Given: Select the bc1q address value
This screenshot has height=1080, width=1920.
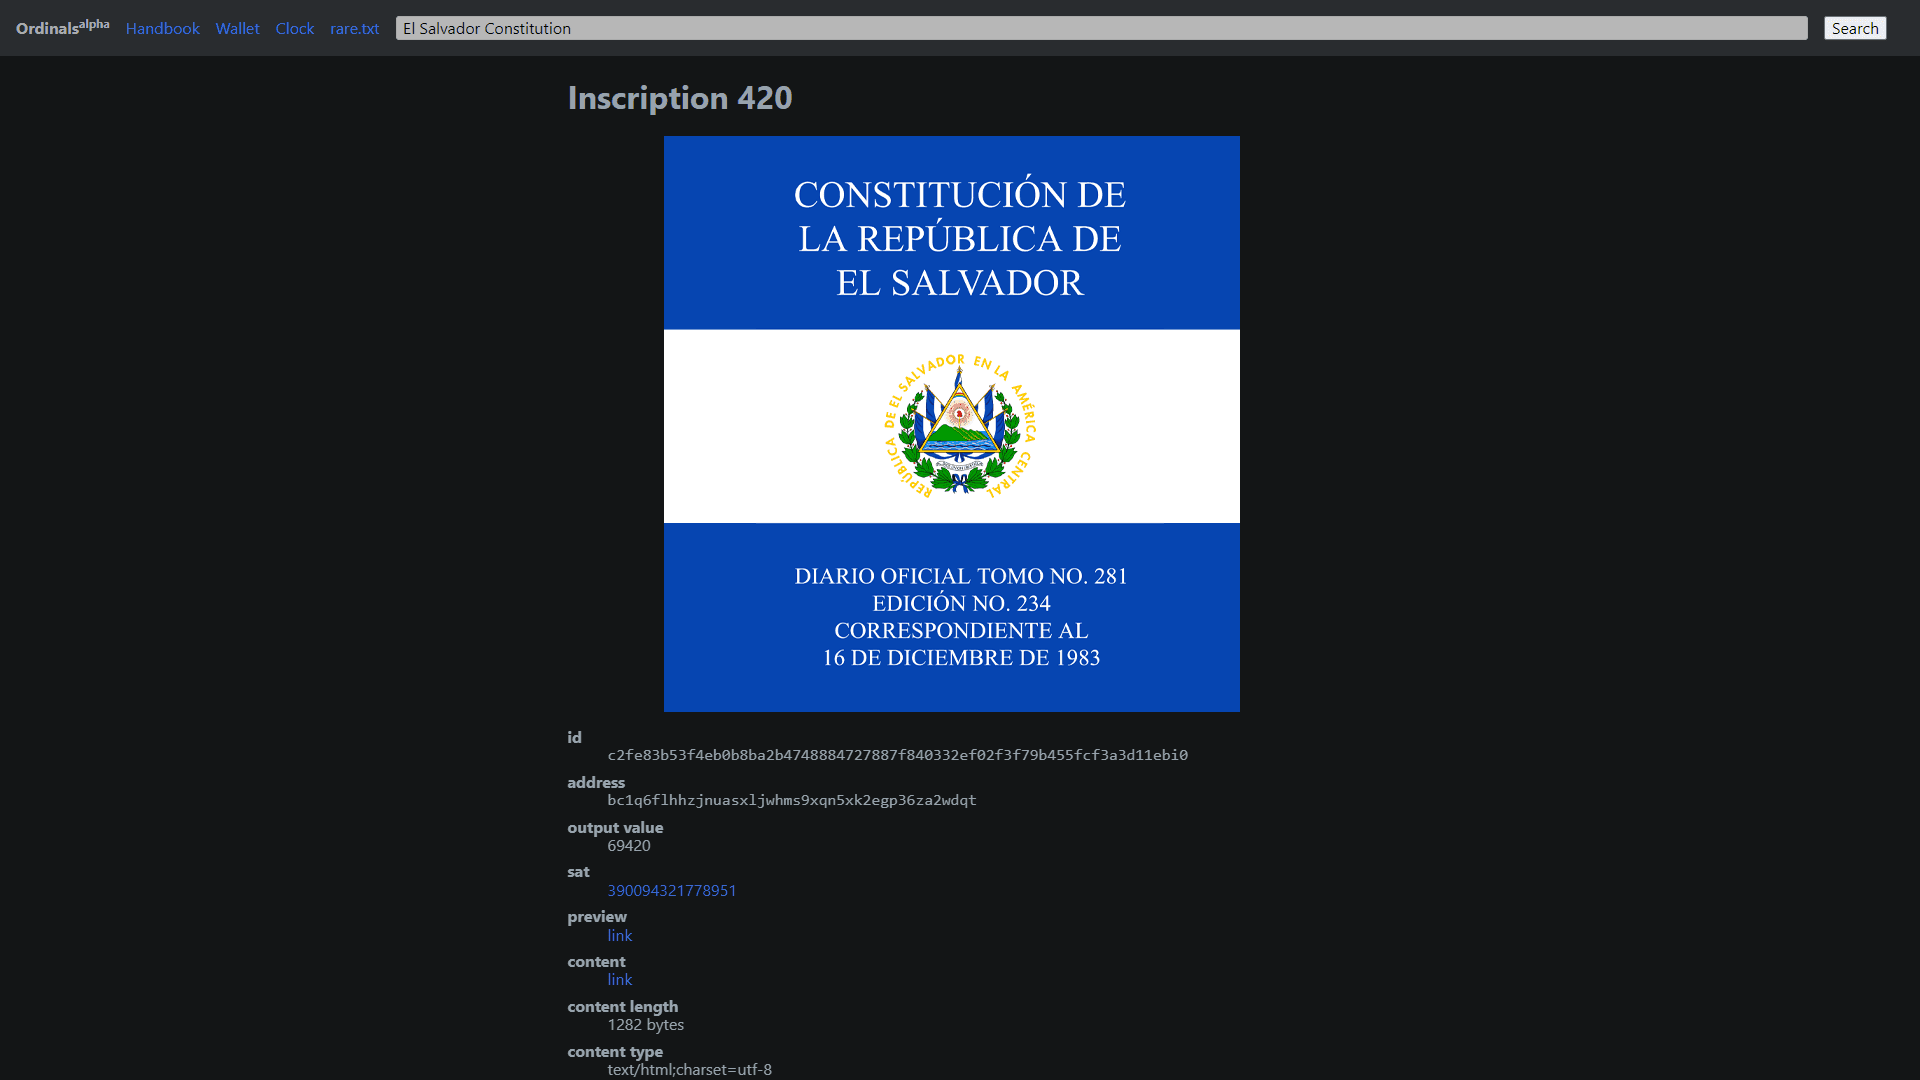Looking at the screenshot, I should pos(792,800).
